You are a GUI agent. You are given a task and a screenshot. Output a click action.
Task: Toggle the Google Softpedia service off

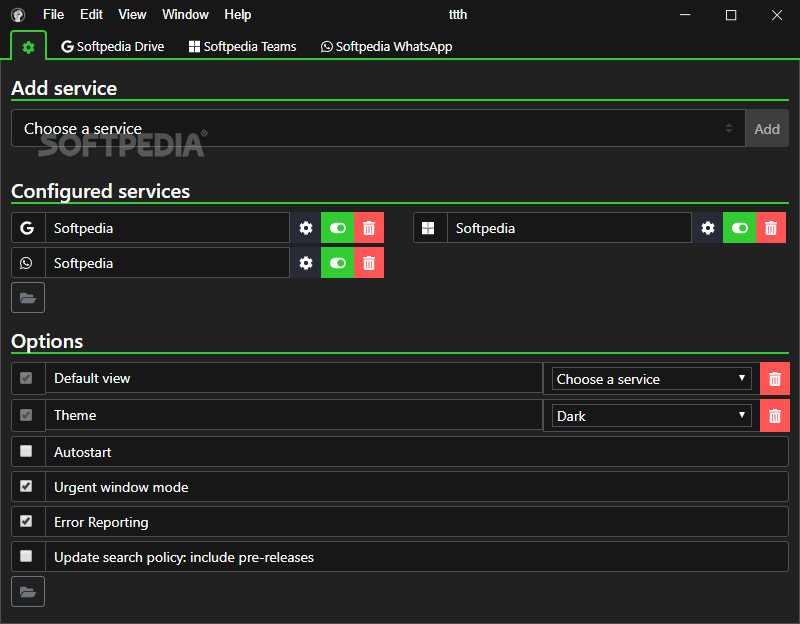(x=337, y=228)
